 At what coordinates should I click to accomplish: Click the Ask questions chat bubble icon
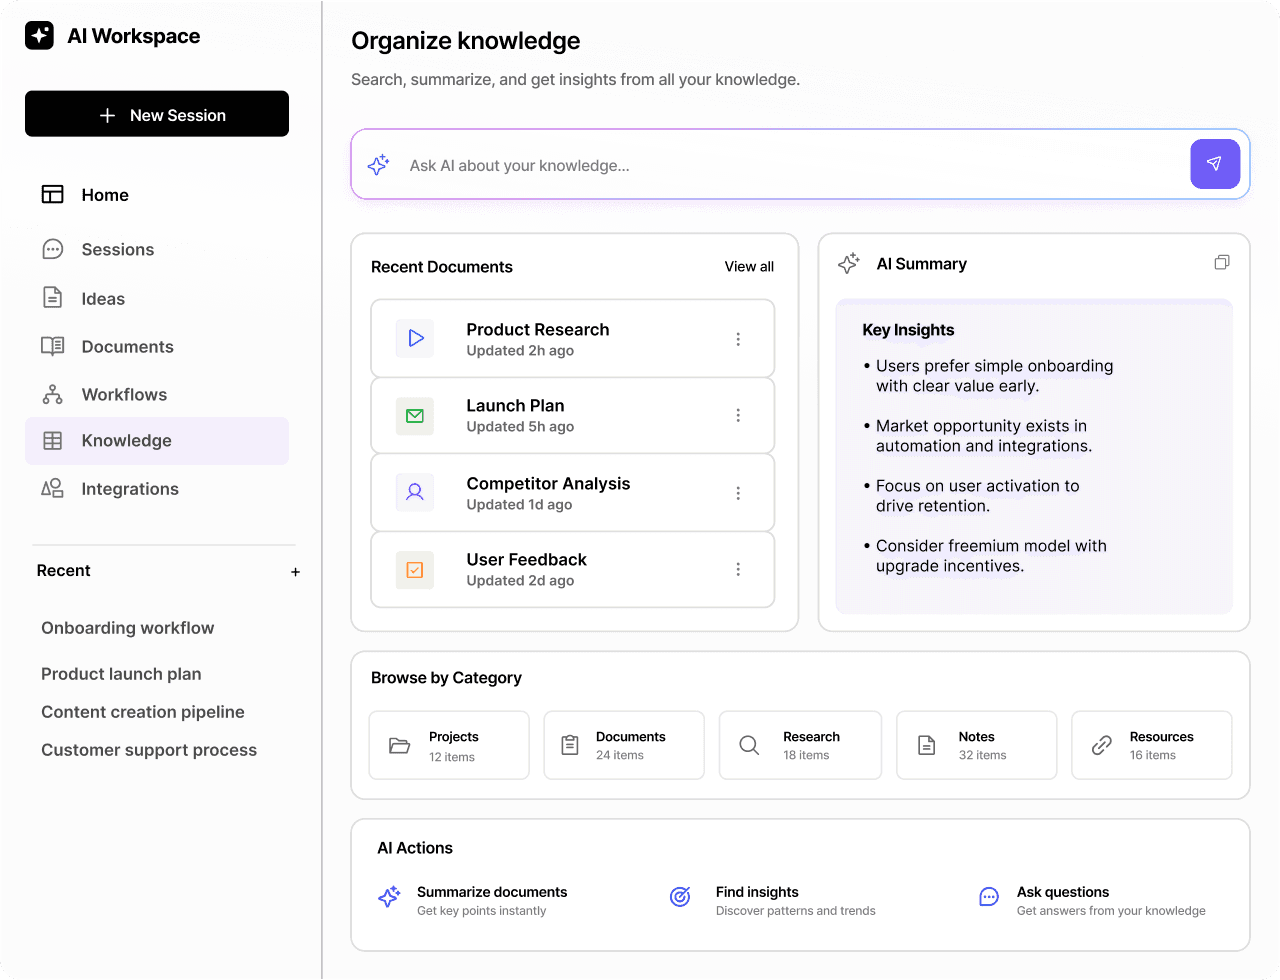(989, 896)
